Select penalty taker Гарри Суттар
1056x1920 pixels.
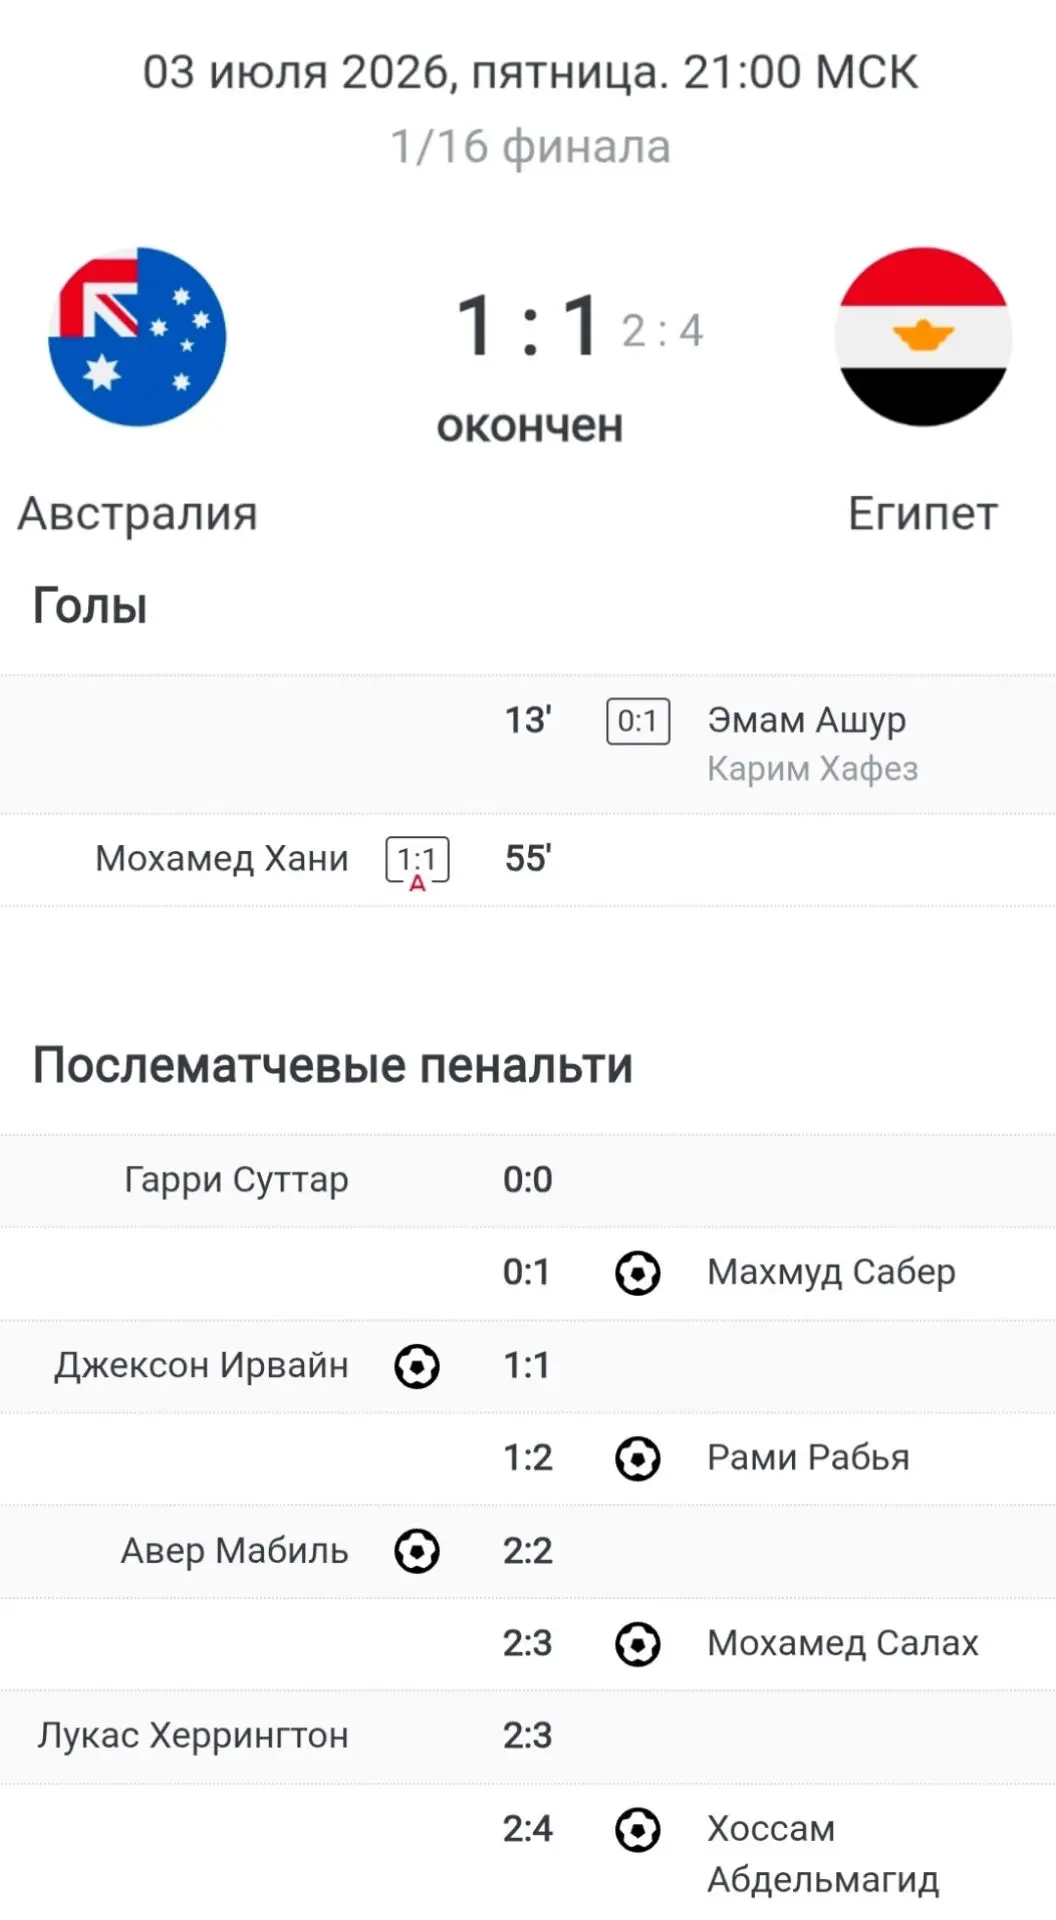click(236, 1180)
